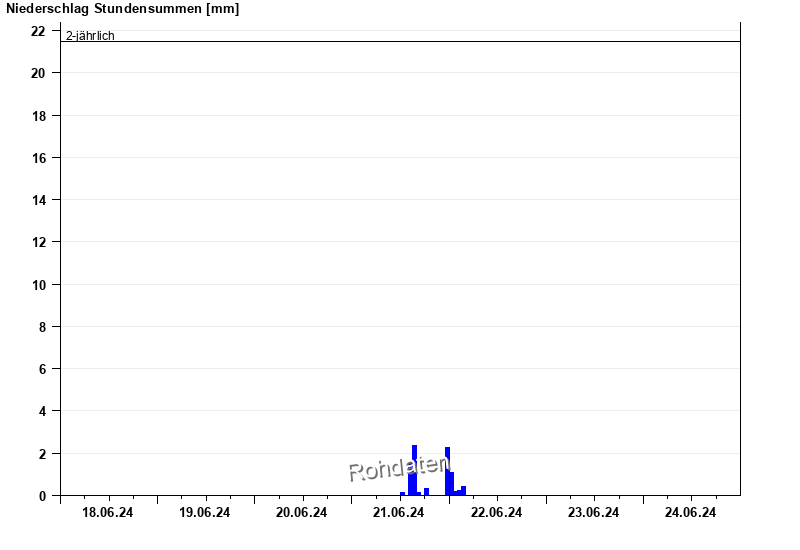This screenshot has width=800, height=550.
Task: Select the 19.06.24 date label
Action: coord(205,513)
